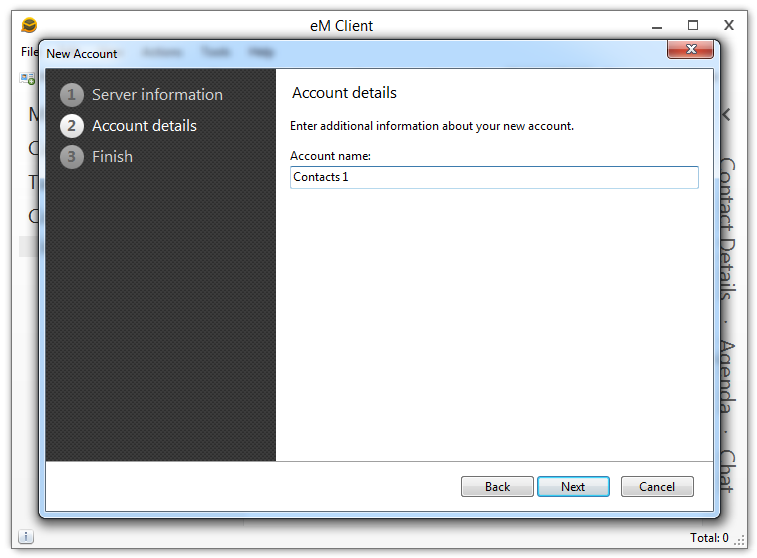Open the Chat sidebar tab
757x558 pixels.
point(728,471)
